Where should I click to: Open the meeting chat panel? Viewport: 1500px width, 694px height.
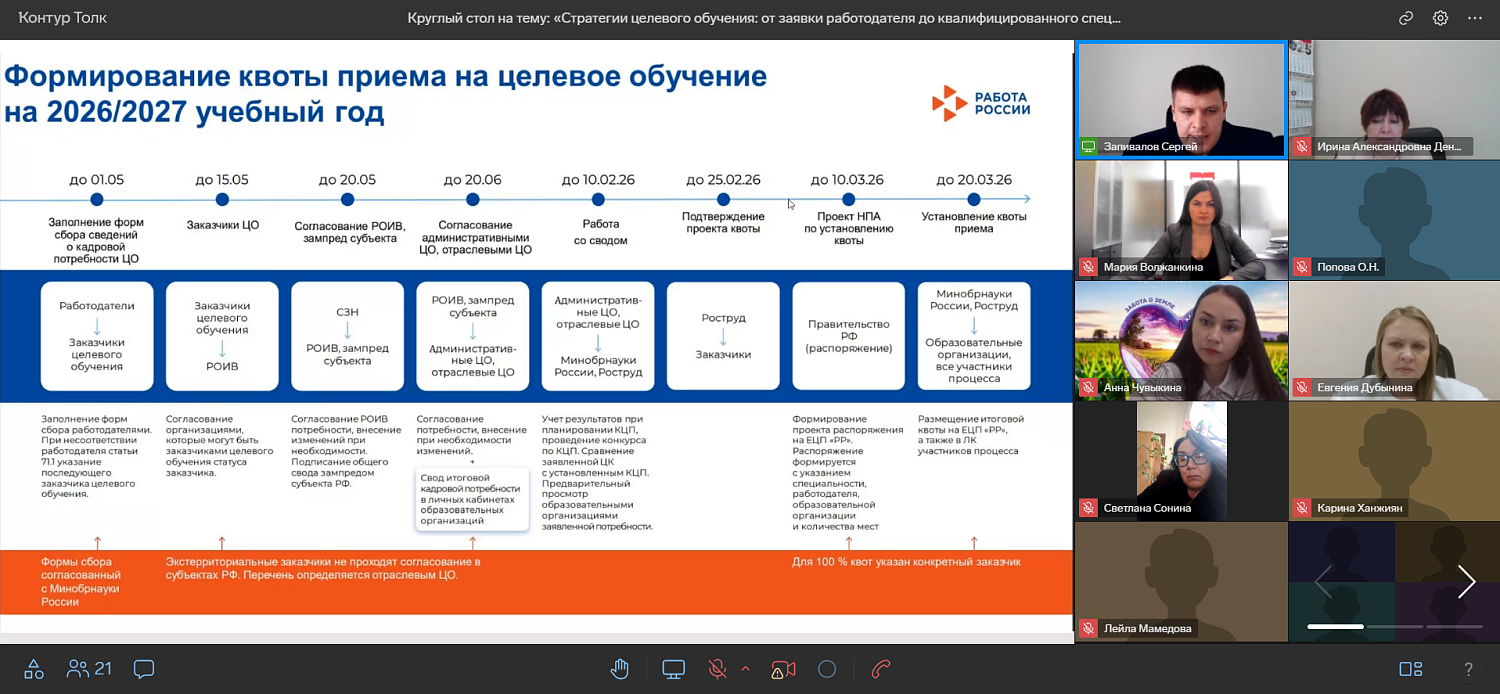click(143, 669)
